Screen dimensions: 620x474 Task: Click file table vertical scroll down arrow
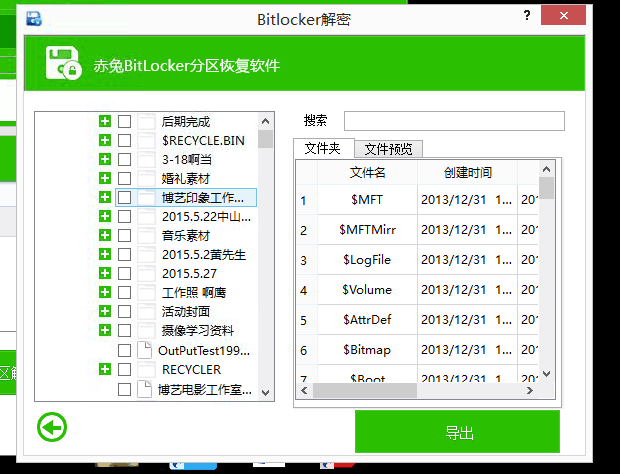(x=546, y=374)
